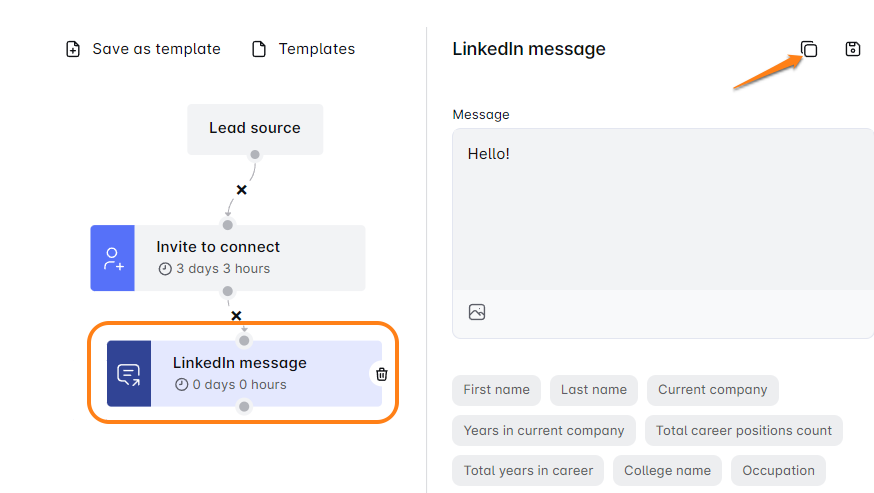This screenshot has height=493, width=874.
Task: Click the LinkedIn message step icon
Action: (x=129, y=374)
